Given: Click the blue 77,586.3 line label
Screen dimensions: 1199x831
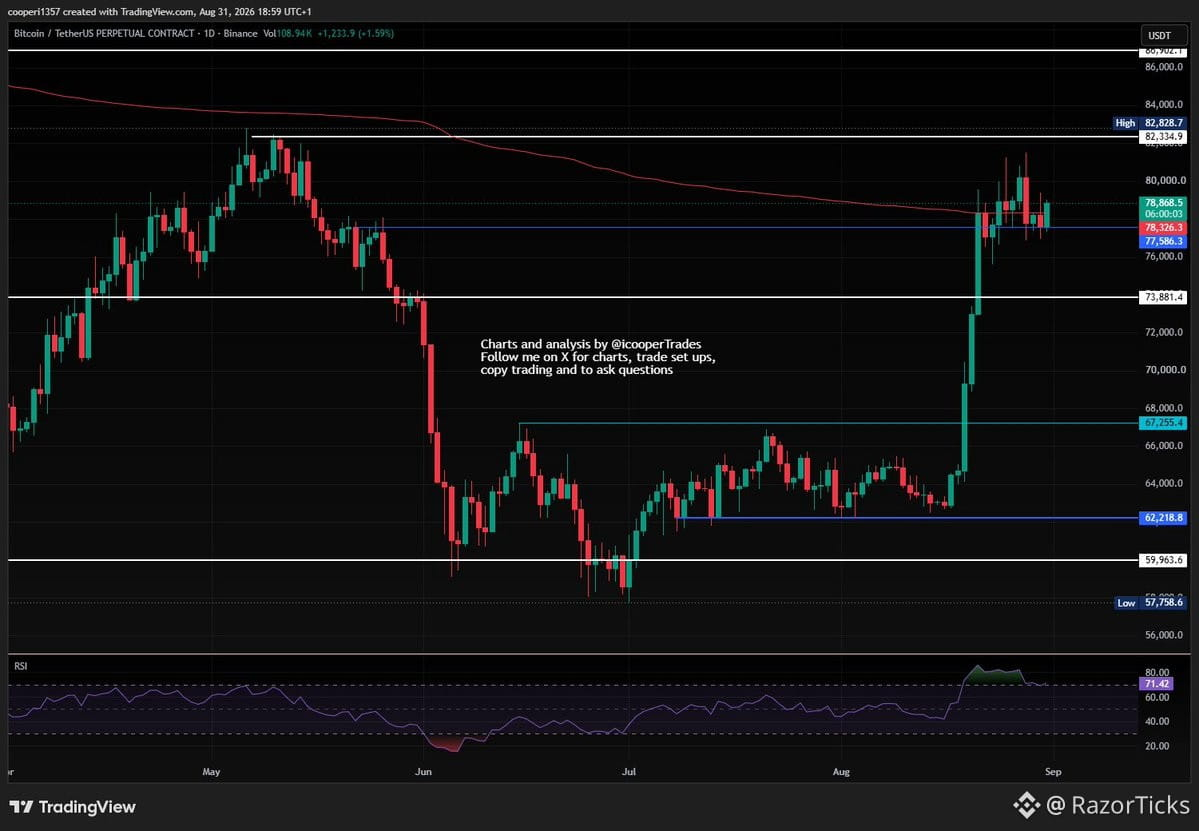Looking at the screenshot, I should click(1163, 242).
